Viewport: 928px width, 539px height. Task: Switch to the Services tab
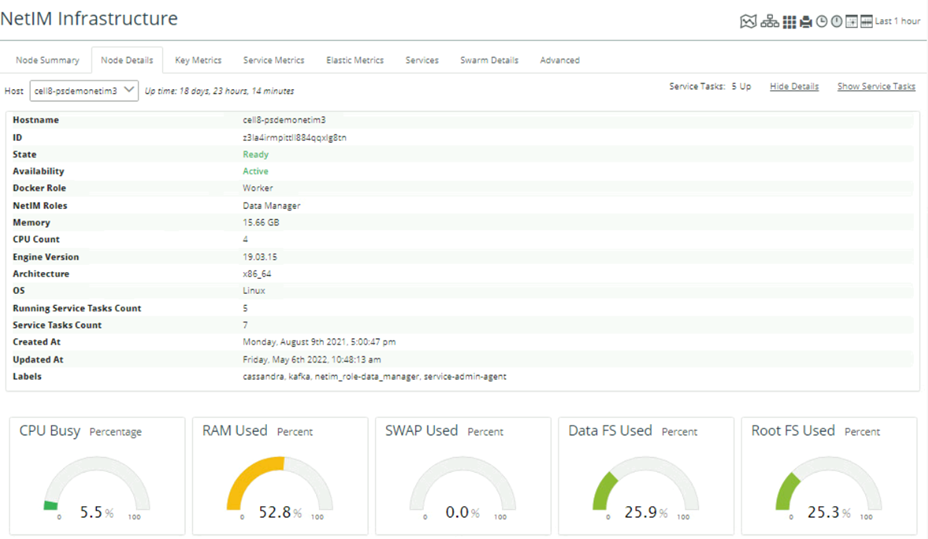(422, 60)
